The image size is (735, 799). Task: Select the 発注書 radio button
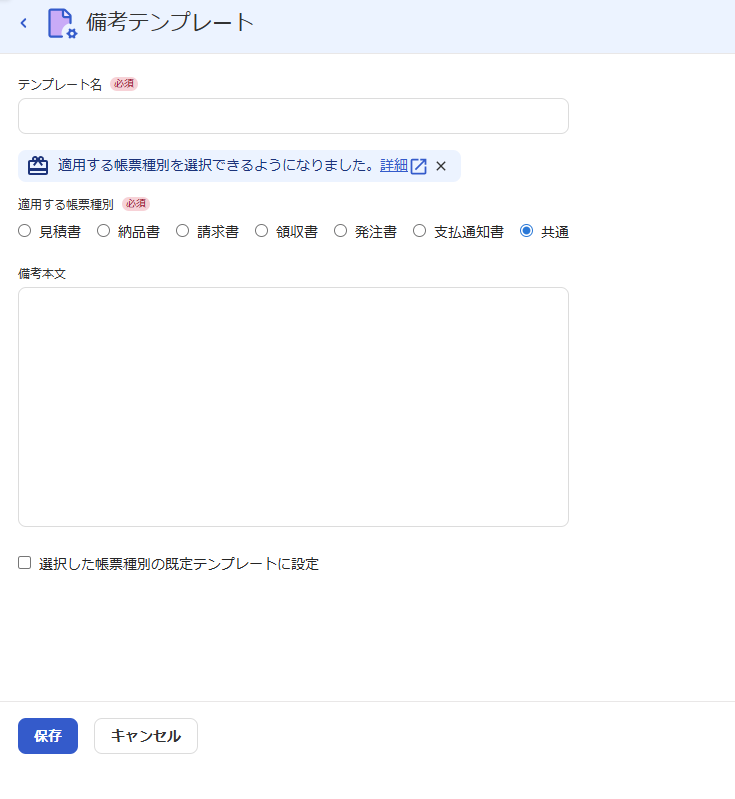(340, 231)
